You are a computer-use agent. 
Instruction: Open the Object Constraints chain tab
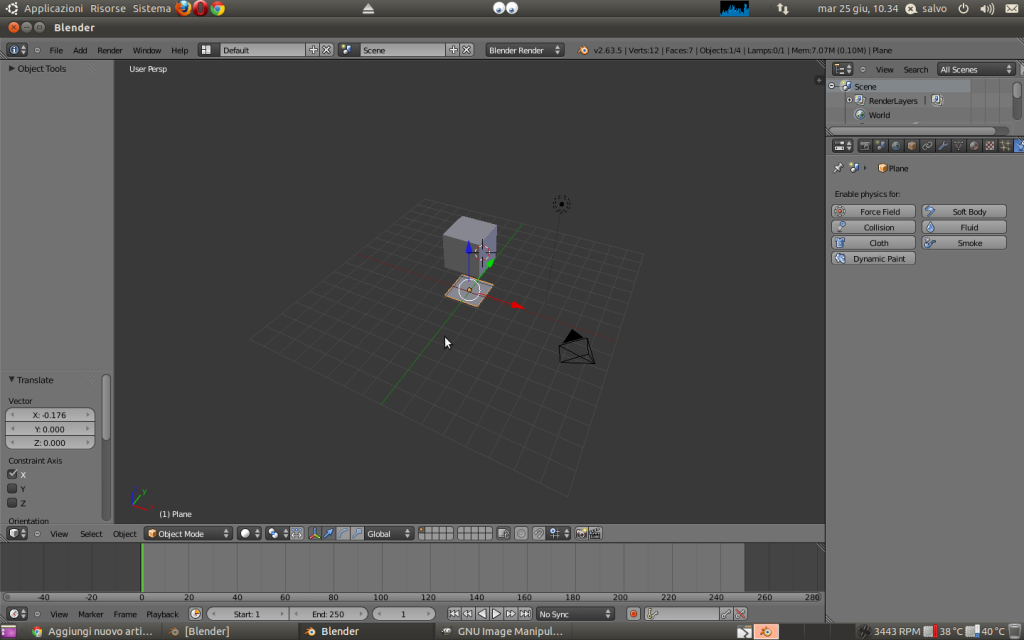[x=927, y=145]
